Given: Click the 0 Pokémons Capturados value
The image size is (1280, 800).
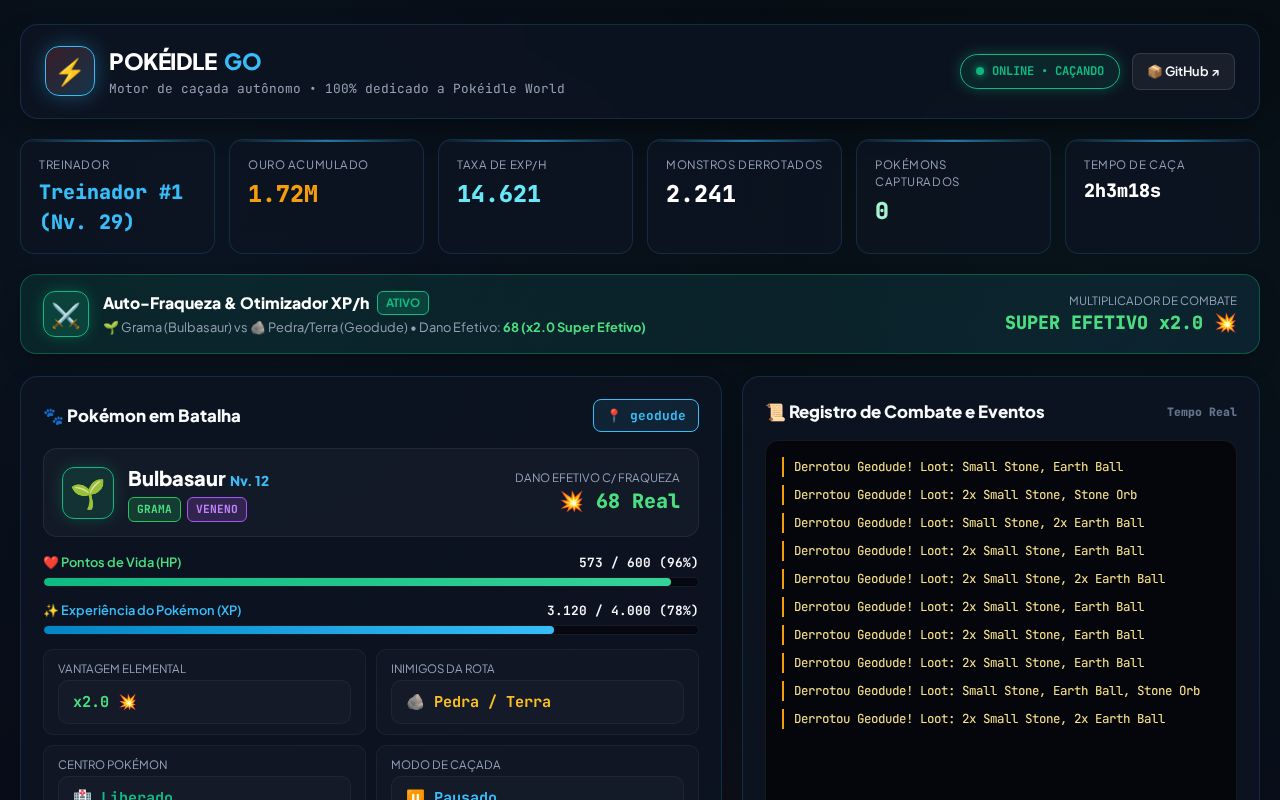Looking at the screenshot, I should (x=882, y=211).
